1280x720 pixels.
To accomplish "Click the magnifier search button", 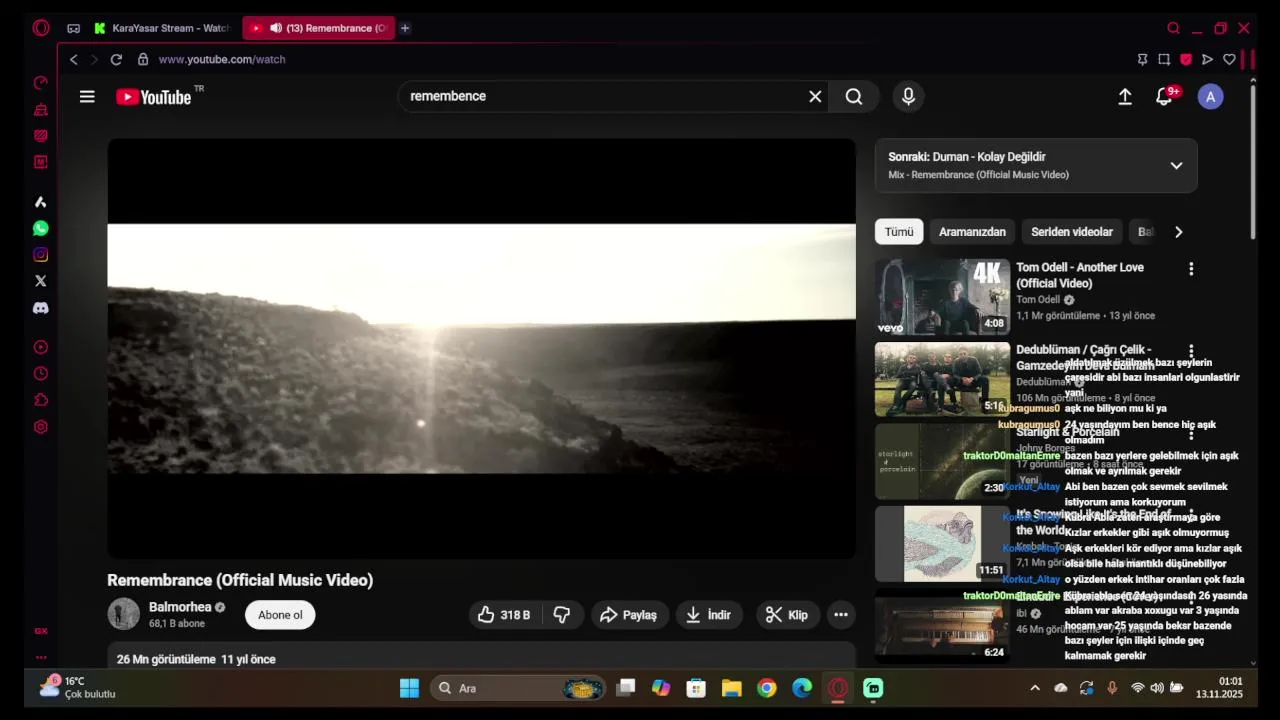I will [x=854, y=96].
